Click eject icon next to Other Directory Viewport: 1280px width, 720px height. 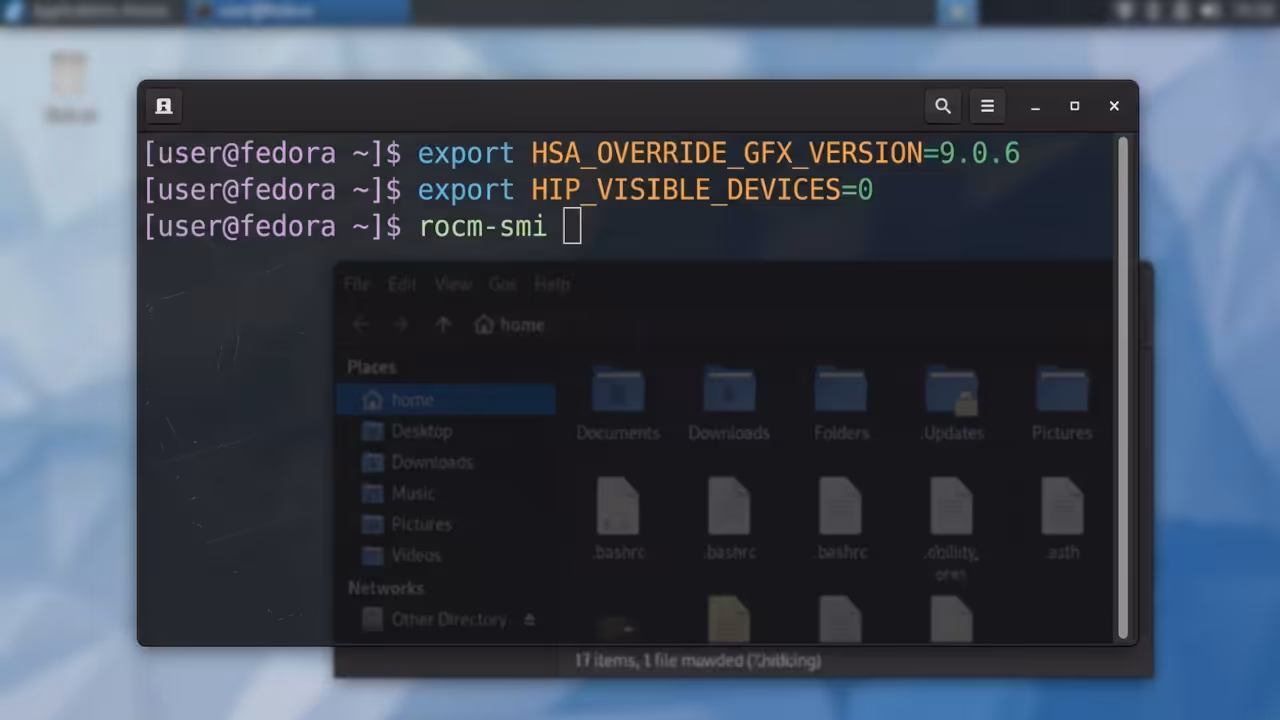[530, 620]
